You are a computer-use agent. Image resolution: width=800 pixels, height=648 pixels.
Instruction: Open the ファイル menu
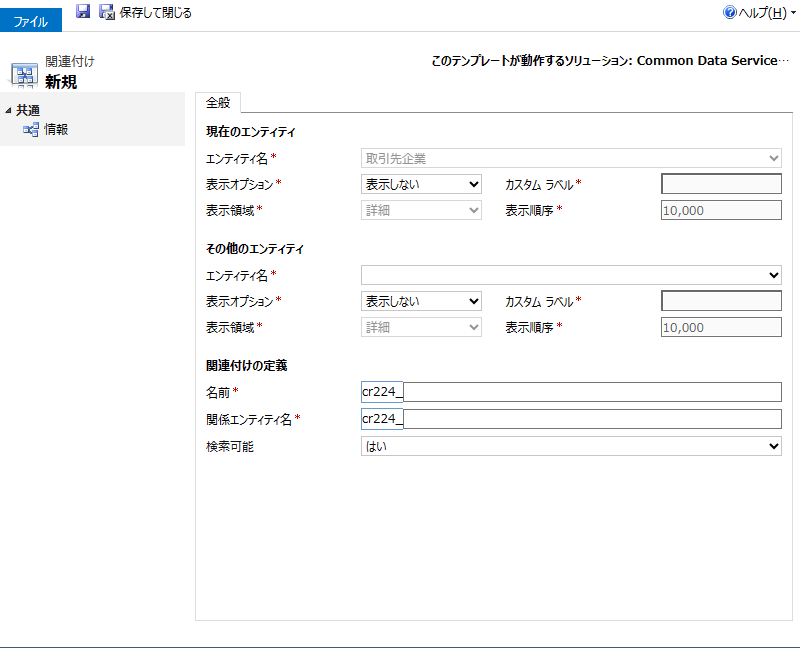pyautogui.click(x=31, y=20)
